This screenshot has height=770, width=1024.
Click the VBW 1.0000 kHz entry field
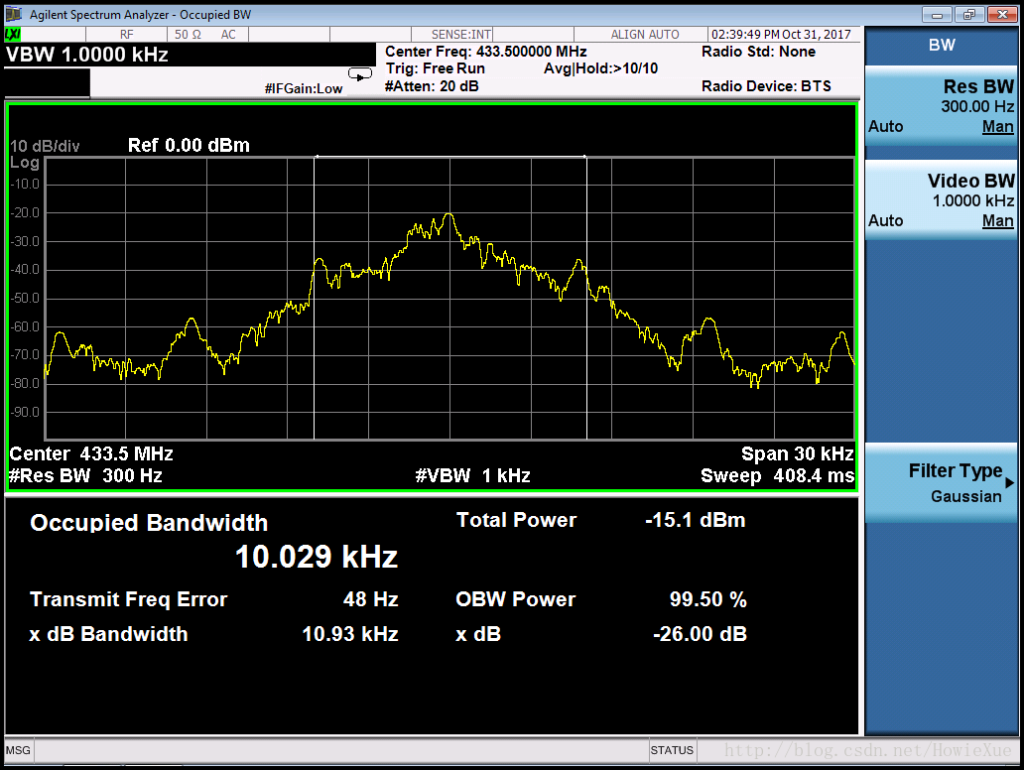tap(189, 54)
